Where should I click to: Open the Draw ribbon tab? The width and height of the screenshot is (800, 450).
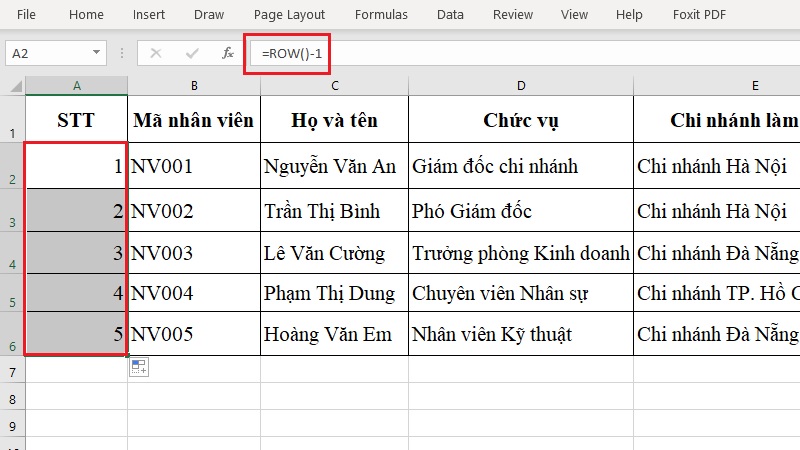click(209, 15)
